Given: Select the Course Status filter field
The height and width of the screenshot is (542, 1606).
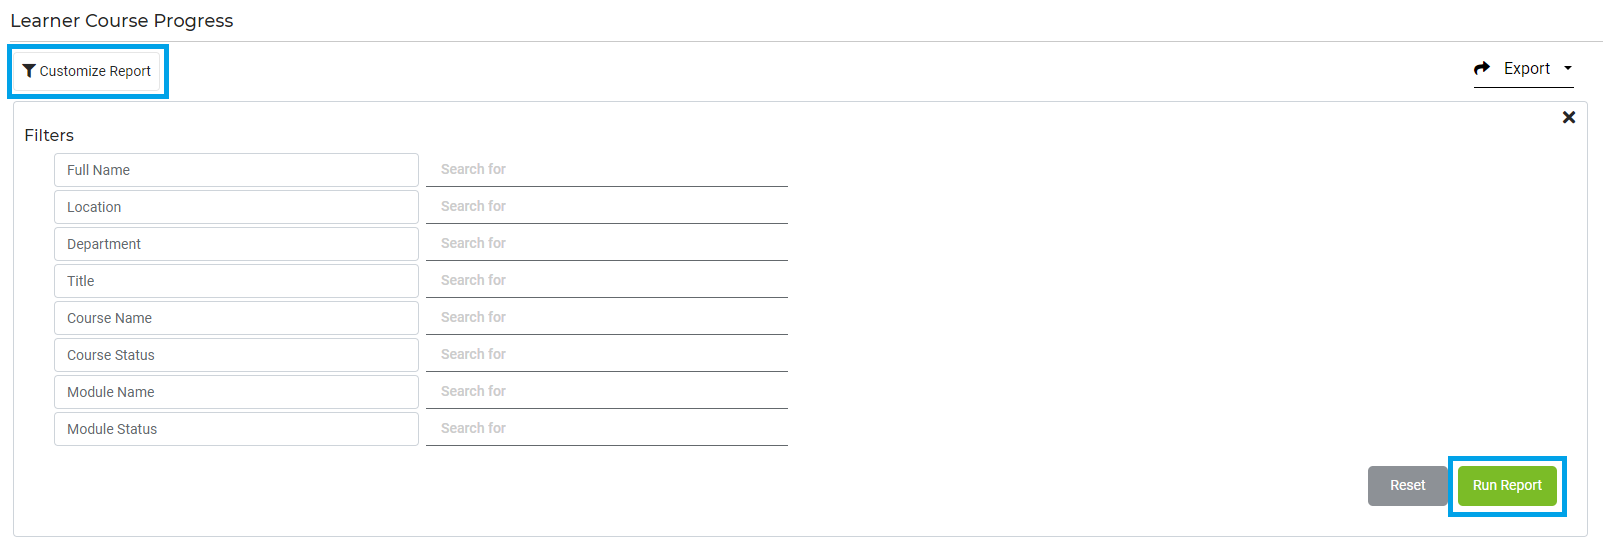Looking at the screenshot, I should (236, 355).
